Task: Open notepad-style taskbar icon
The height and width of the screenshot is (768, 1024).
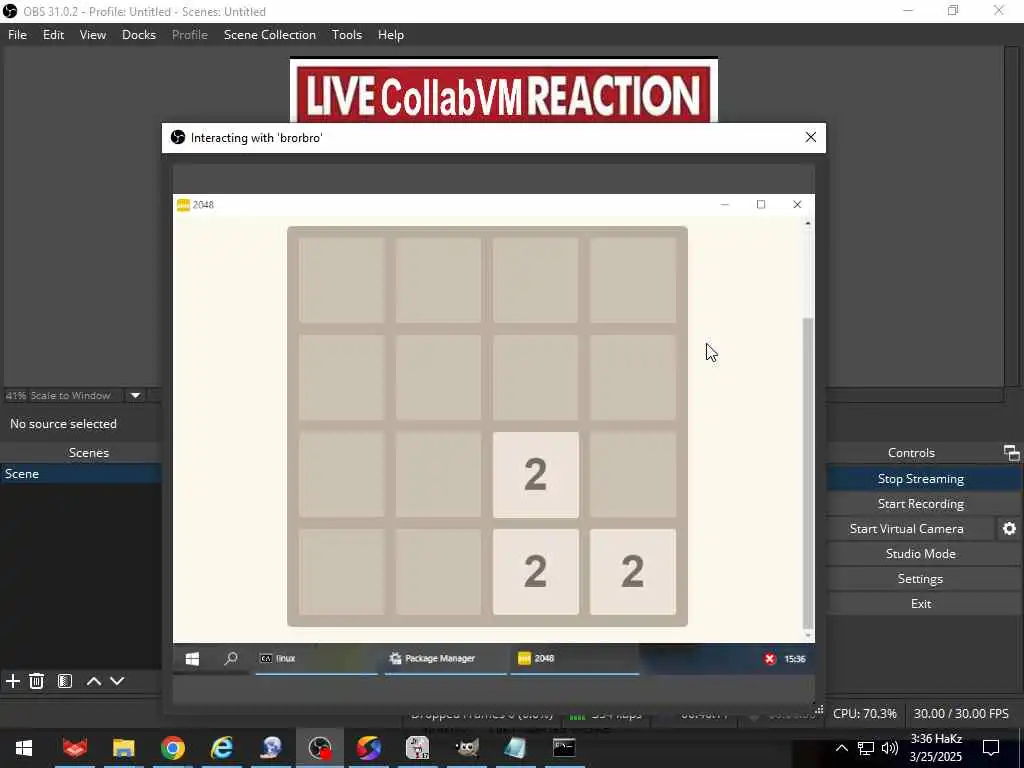Action: coord(515,748)
